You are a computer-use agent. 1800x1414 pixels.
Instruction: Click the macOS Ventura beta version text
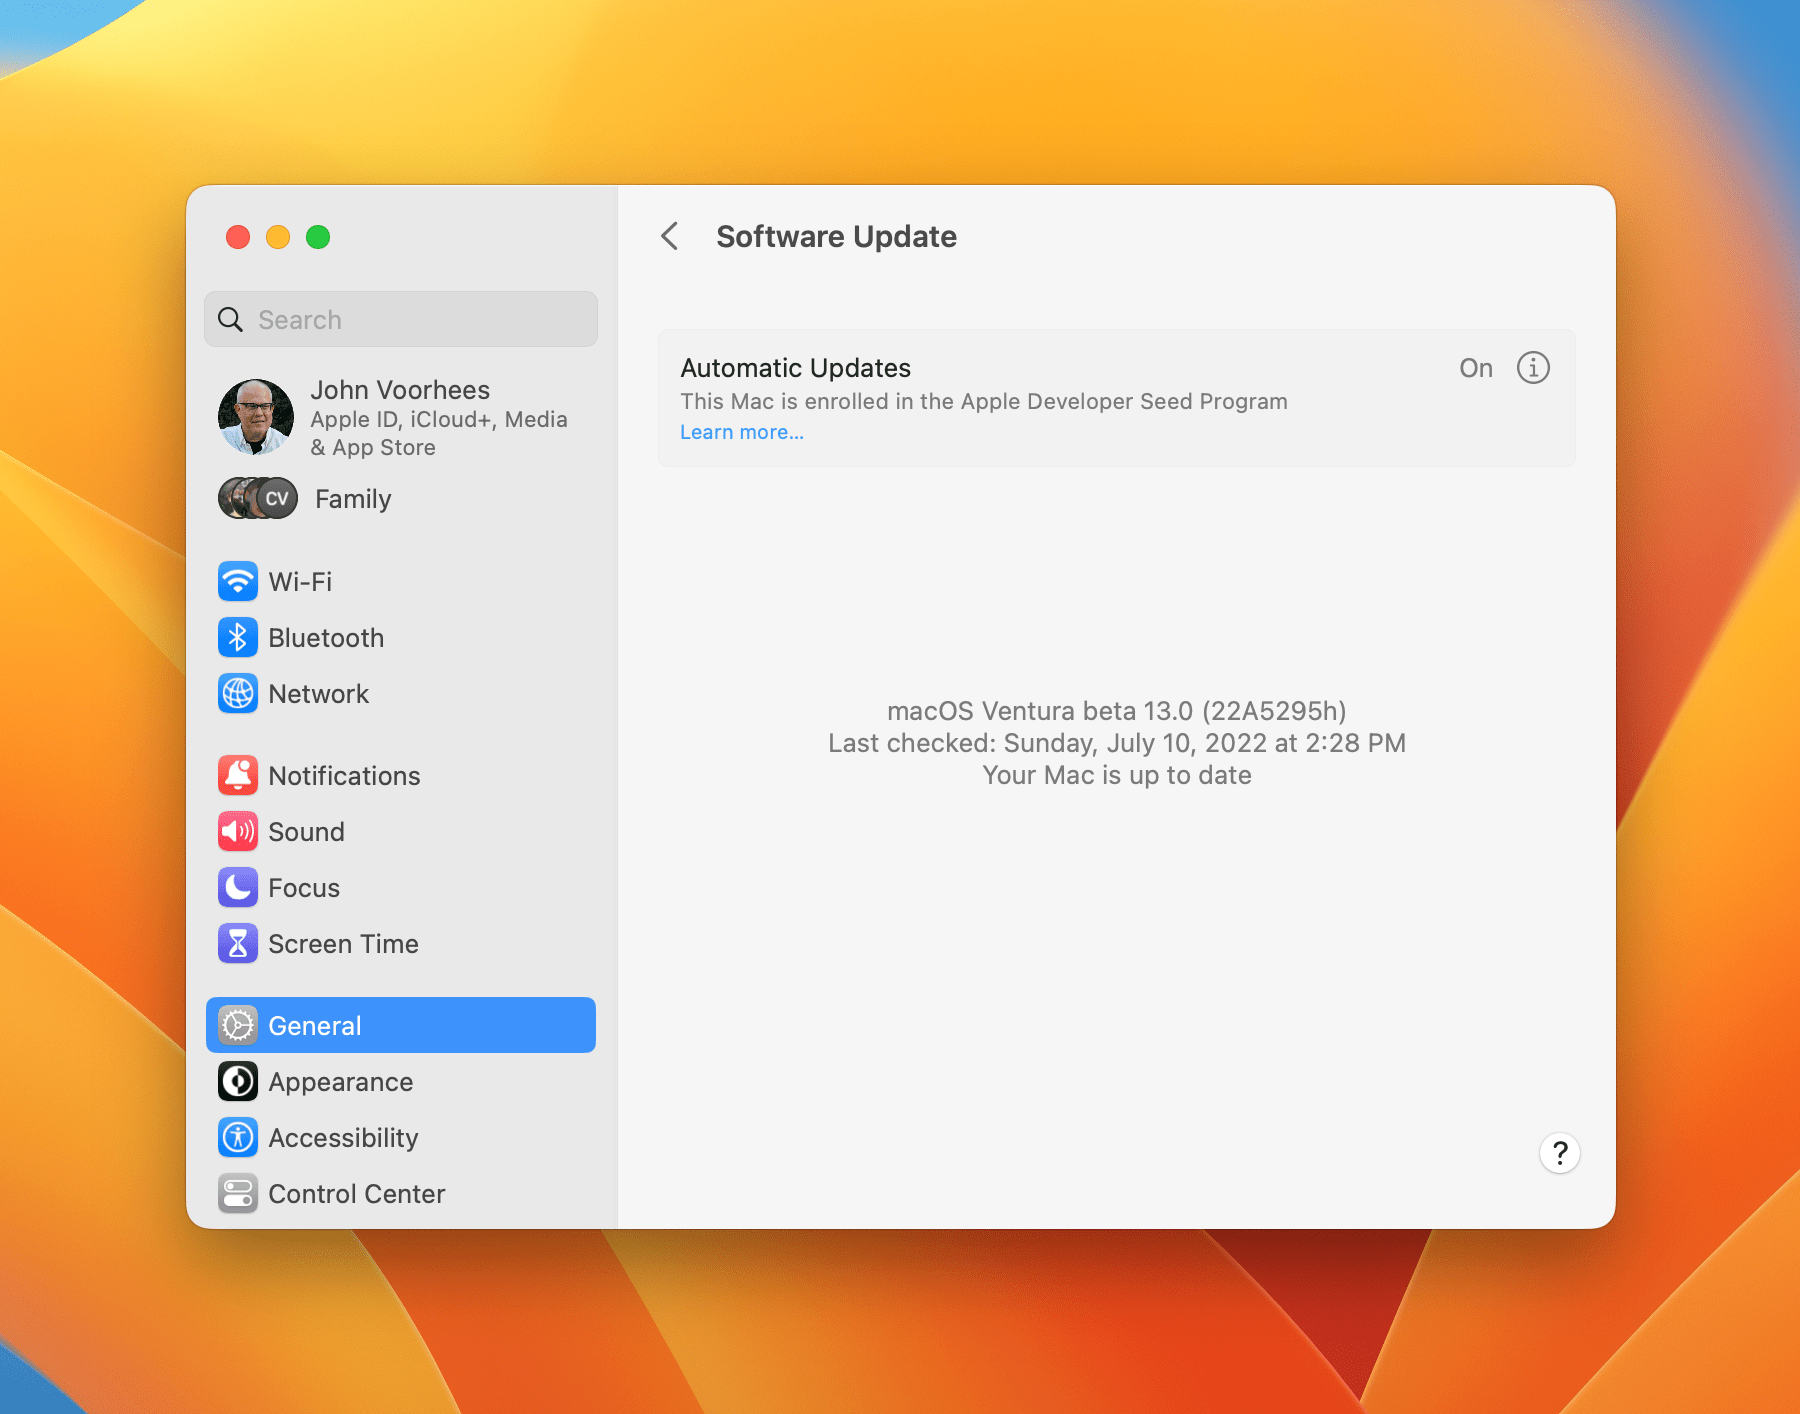coord(1117,710)
